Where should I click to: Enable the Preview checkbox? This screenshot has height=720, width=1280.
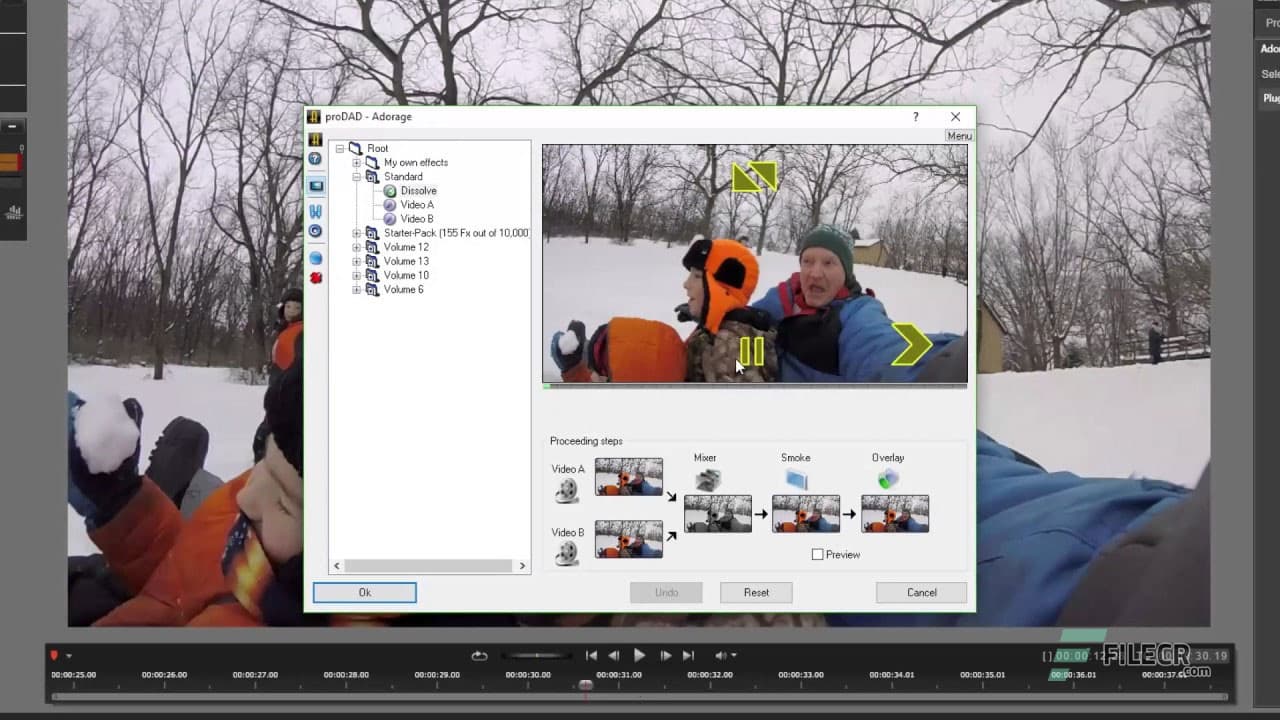818,554
